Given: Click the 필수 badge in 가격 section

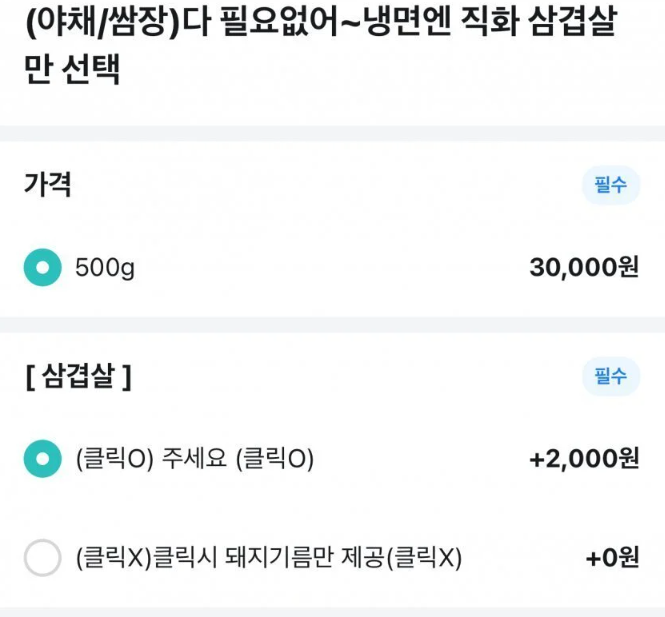Looking at the screenshot, I should click(610, 185).
